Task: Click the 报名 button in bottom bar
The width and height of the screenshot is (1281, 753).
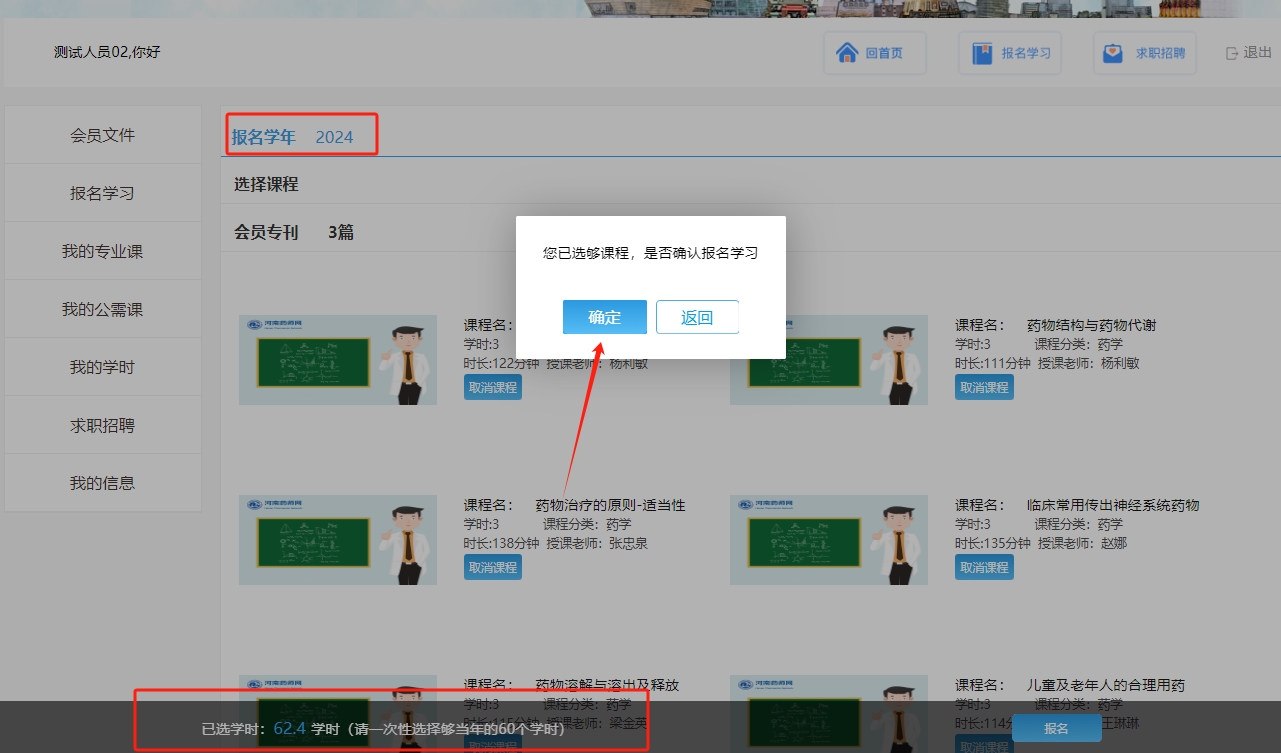Action: [x=1056, y=728]
